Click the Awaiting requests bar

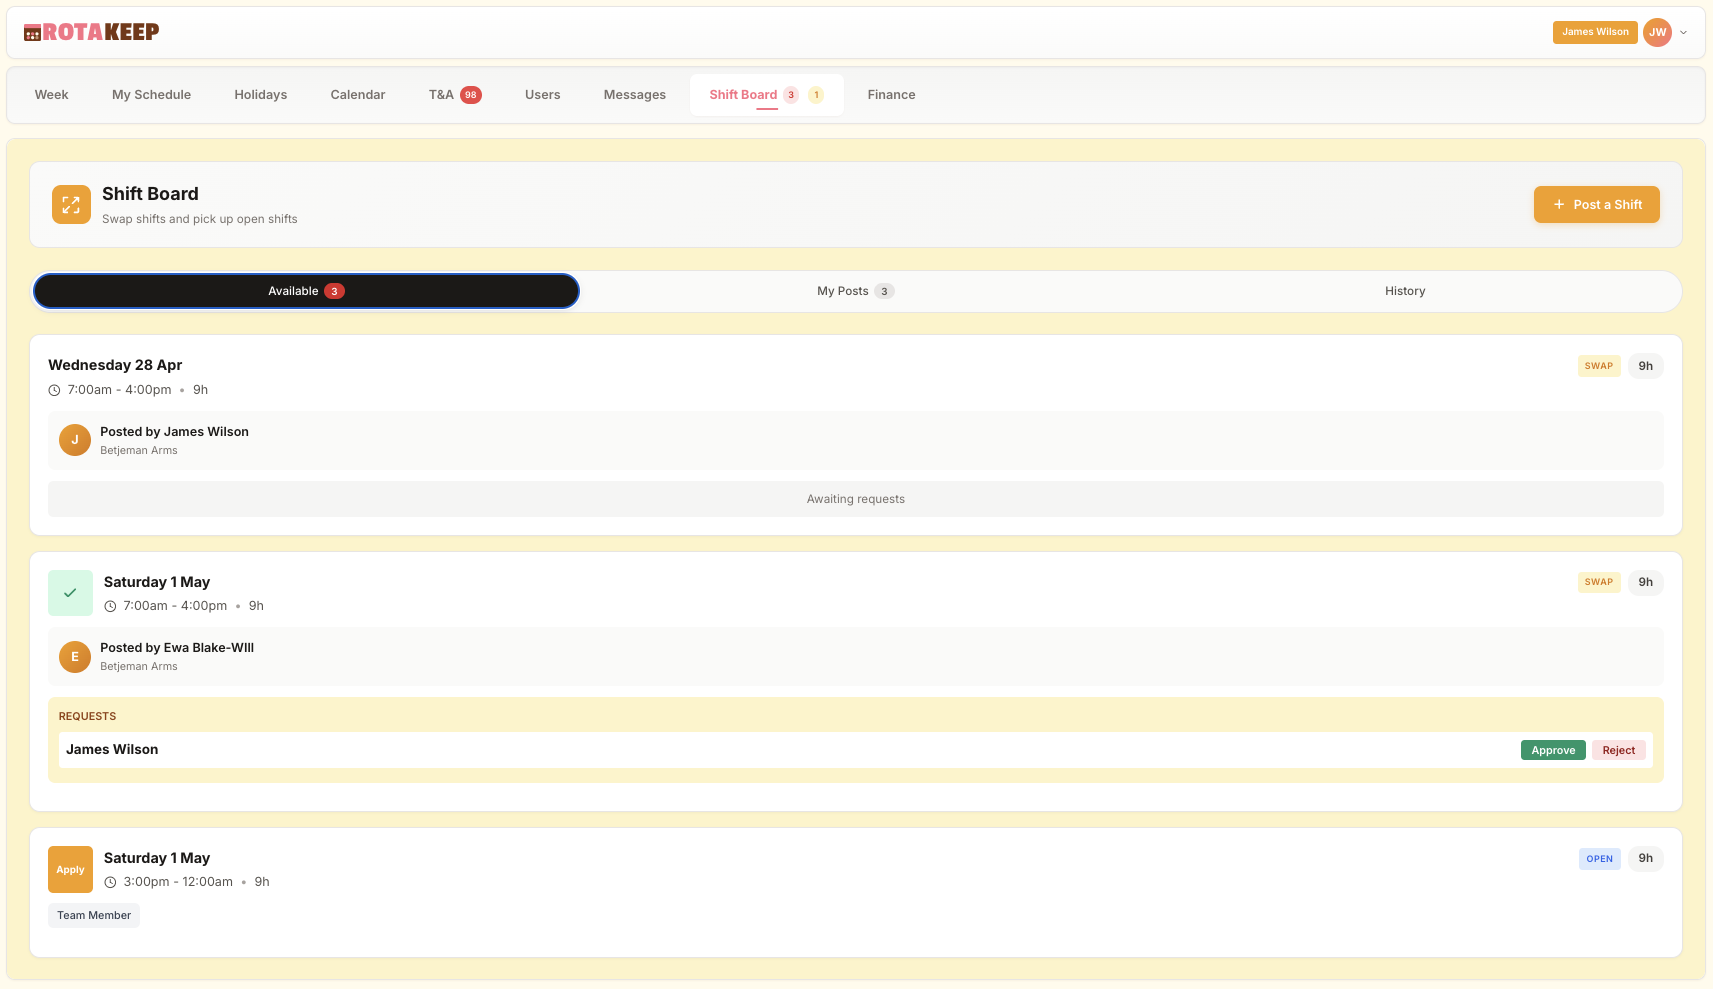click(x=856, y=499)
